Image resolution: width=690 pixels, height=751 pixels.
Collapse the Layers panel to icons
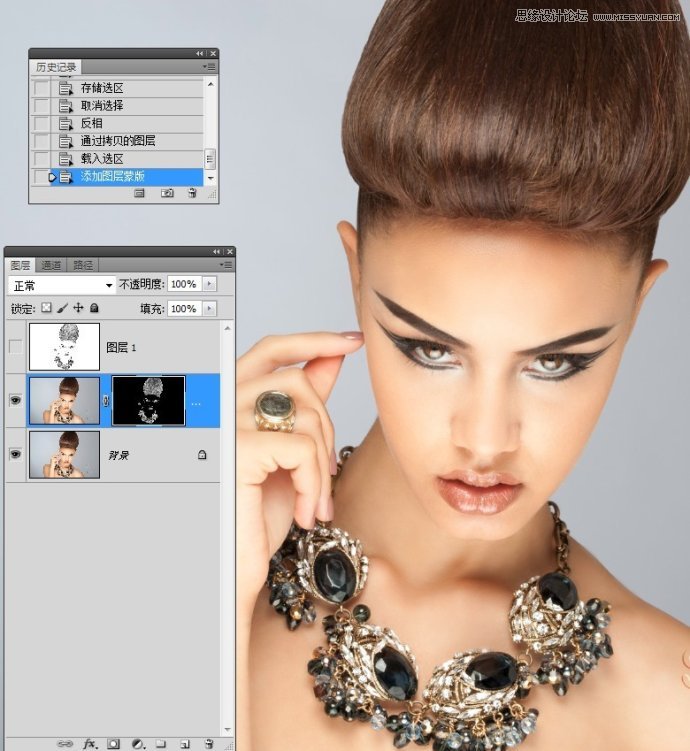(216, 251)
